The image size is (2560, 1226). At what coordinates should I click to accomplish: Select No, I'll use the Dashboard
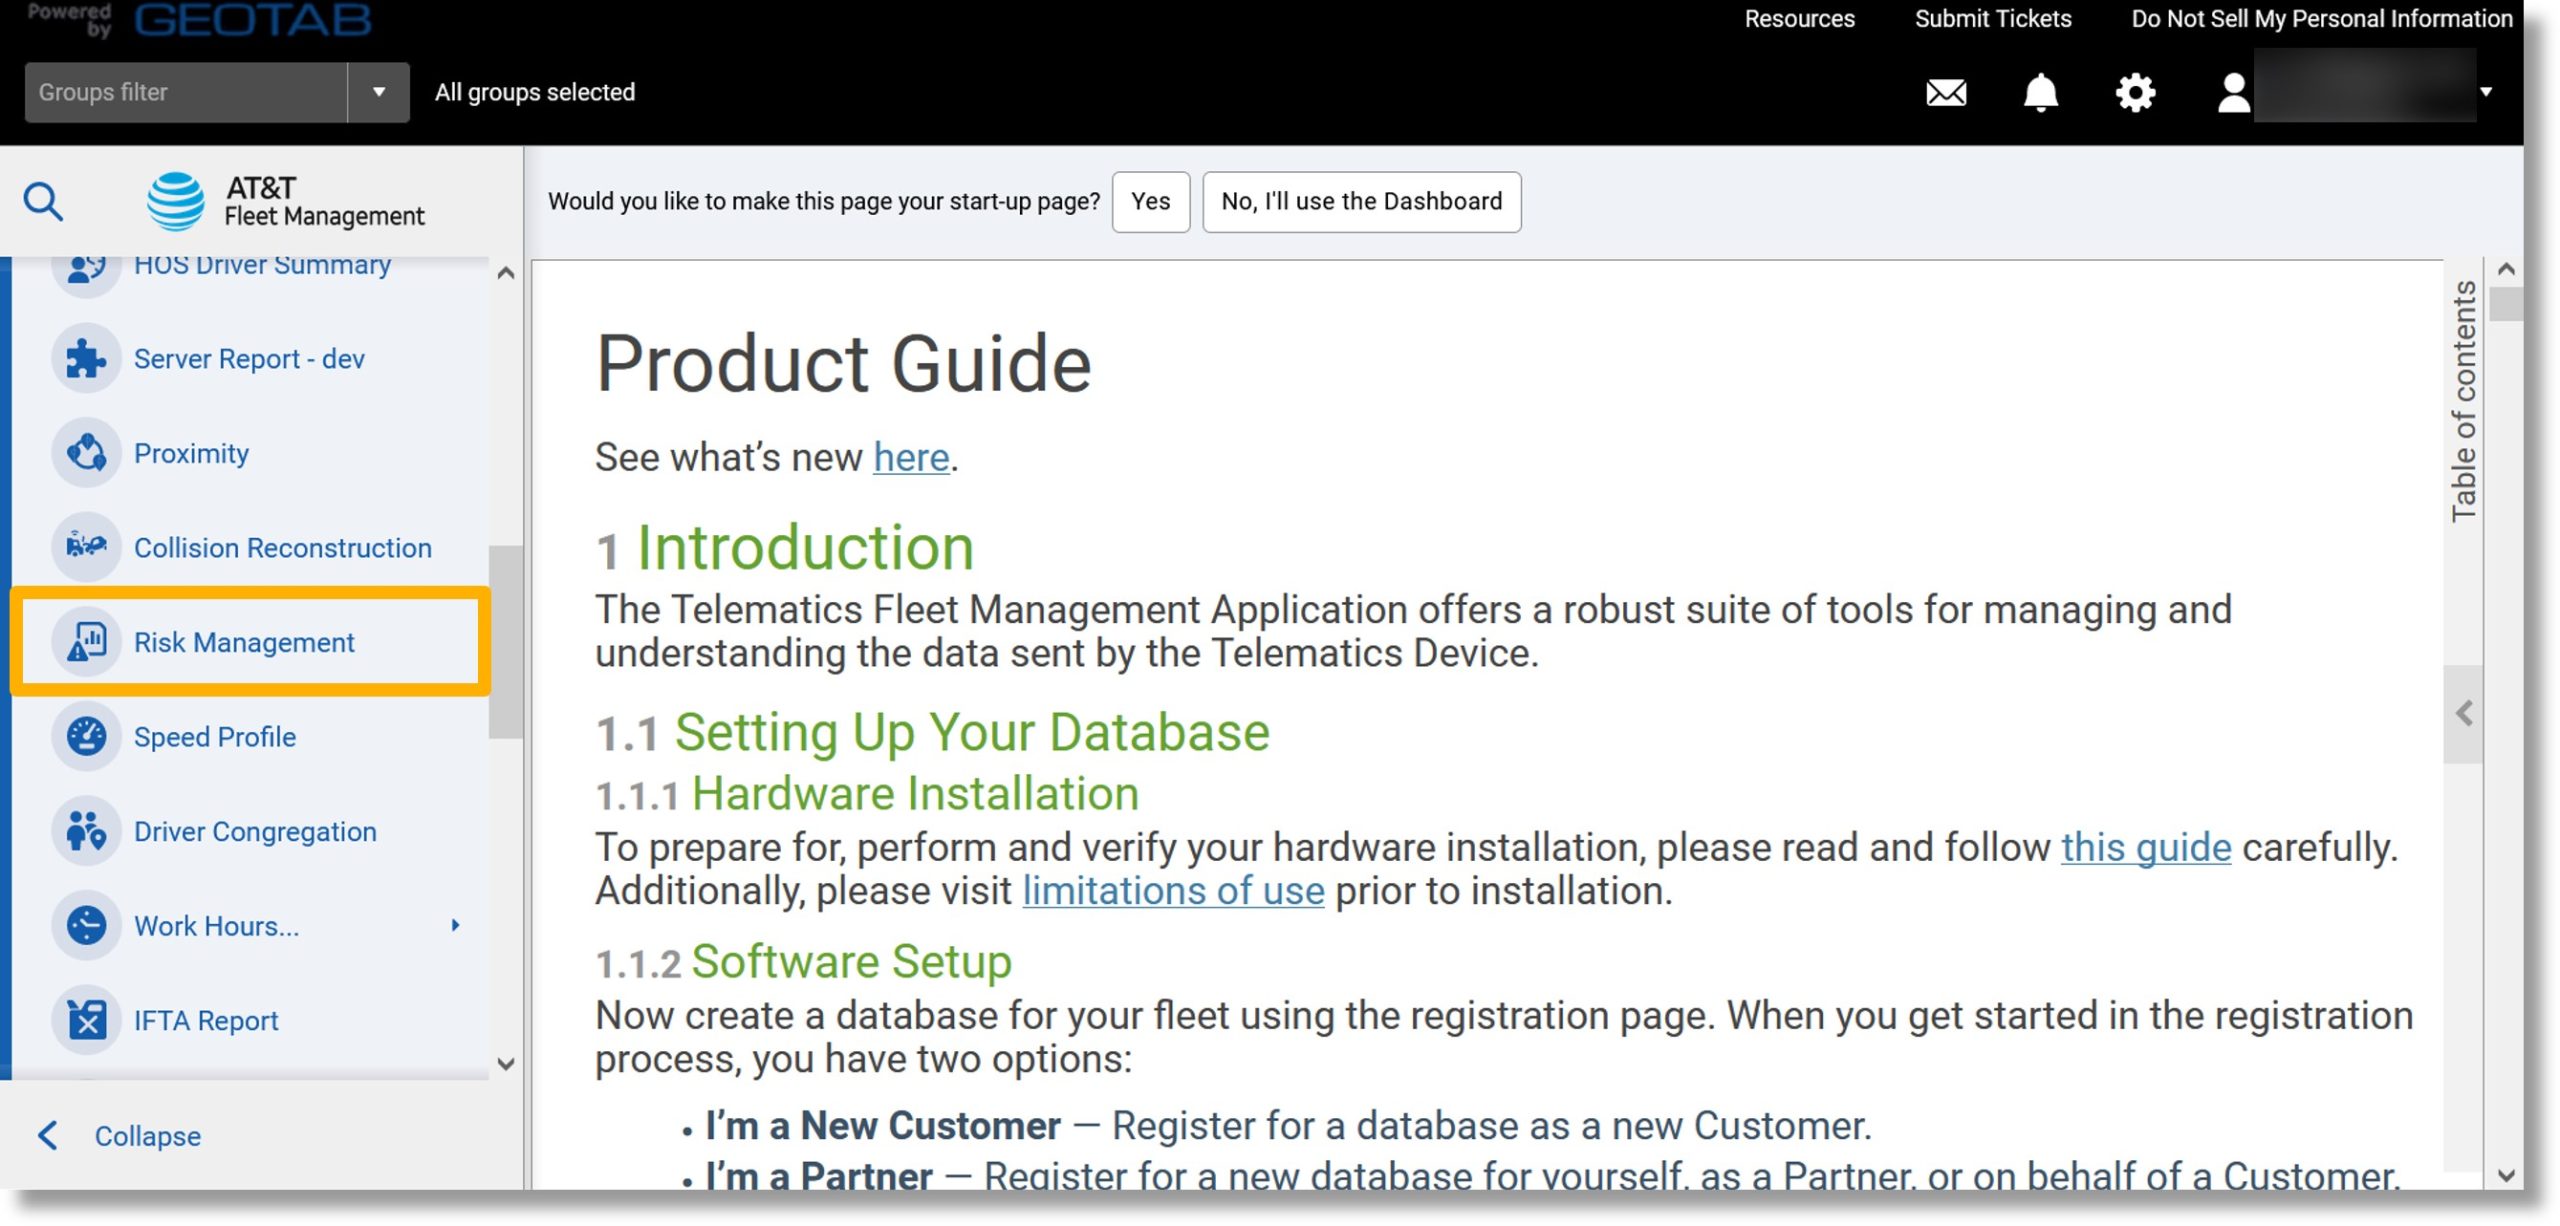click(x=1362, y=199)
